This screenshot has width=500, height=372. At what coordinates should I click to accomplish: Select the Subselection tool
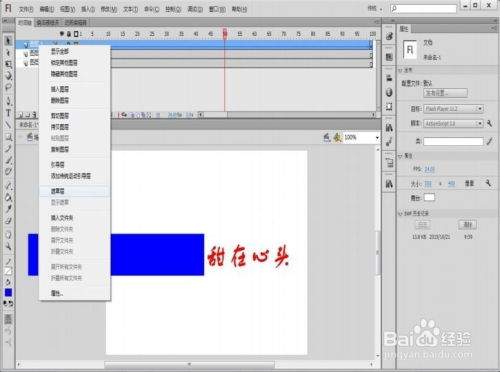pyautogui.click(x=8, y=53)
